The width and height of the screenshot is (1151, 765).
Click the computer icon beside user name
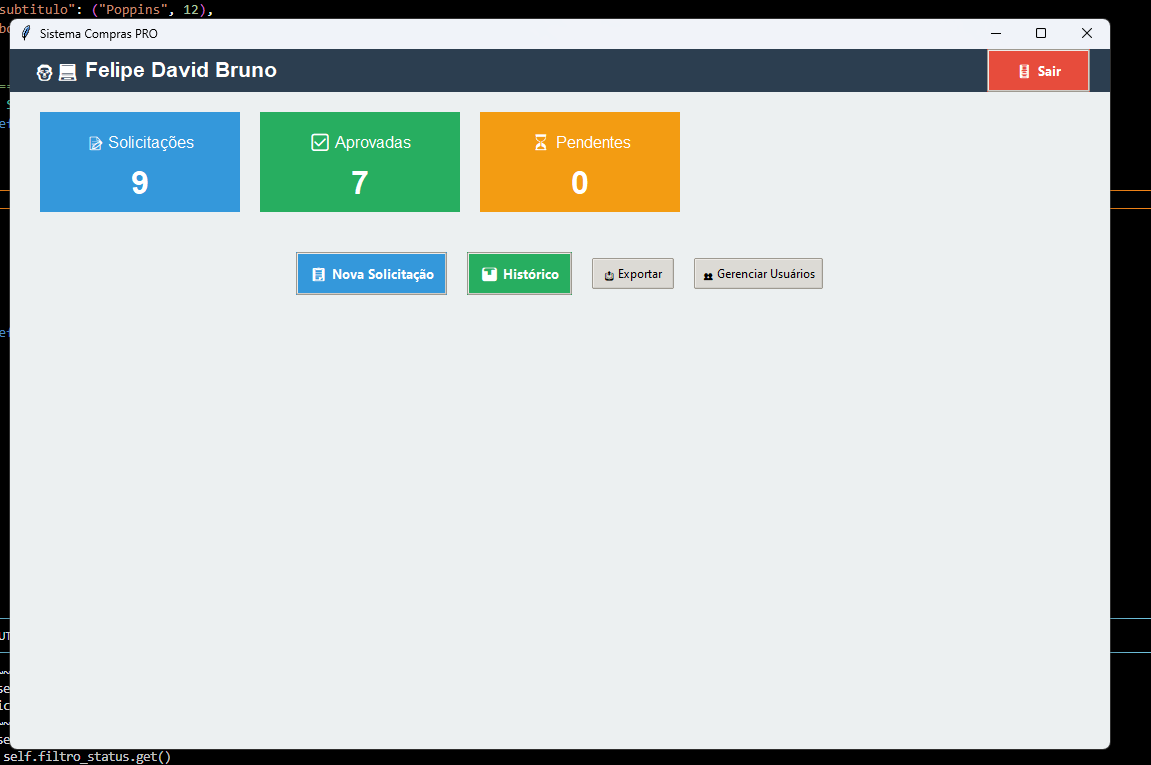click(x=68, y=72)
